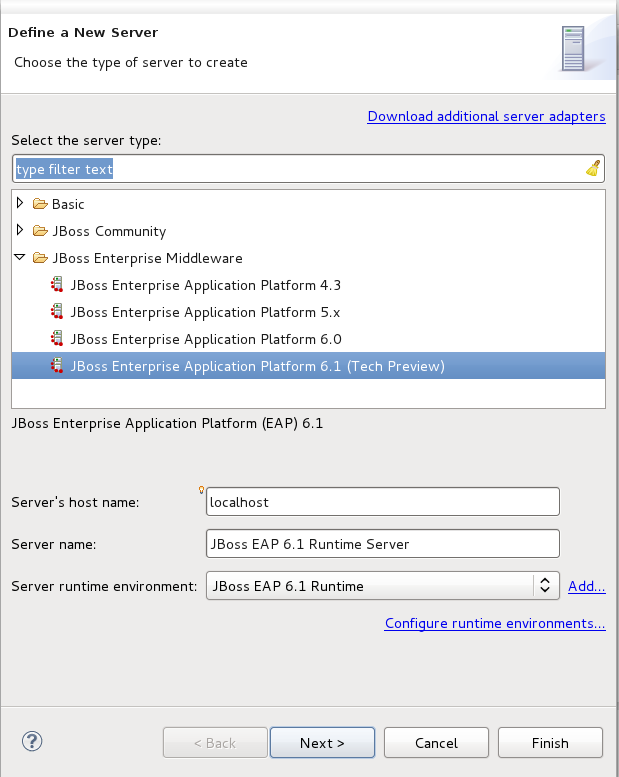Open Download additional server adapters link
Image resolution: width=619 pixels, height=777 pixels.
(486, 116)
